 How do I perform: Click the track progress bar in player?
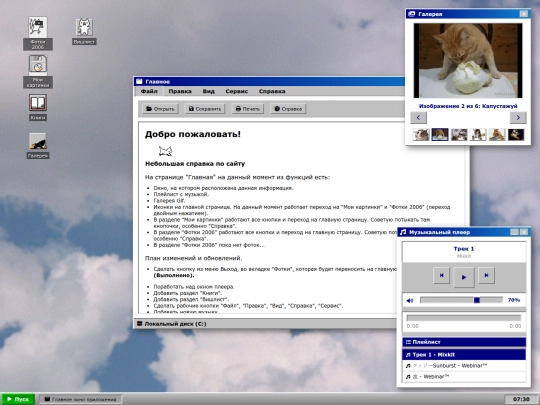click(464, 318)
